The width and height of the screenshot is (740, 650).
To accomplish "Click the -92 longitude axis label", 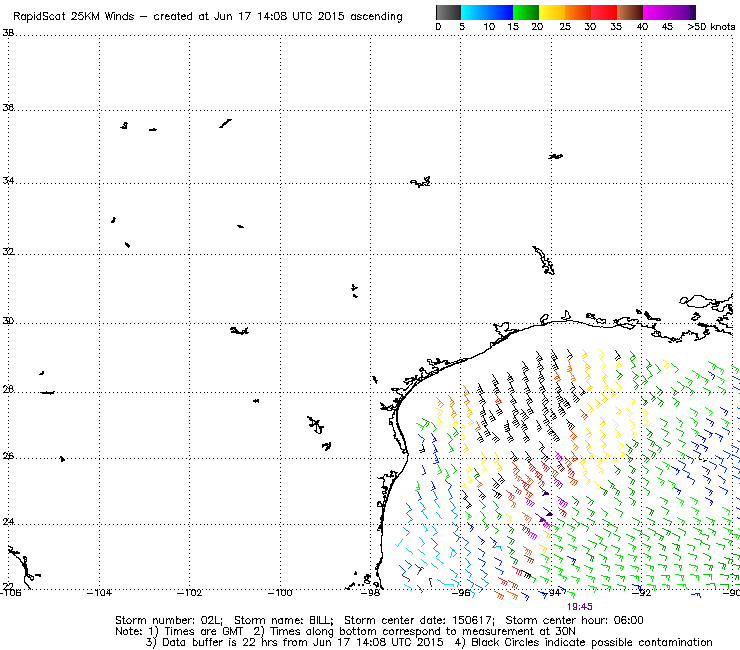I will (x=641, y=593).
